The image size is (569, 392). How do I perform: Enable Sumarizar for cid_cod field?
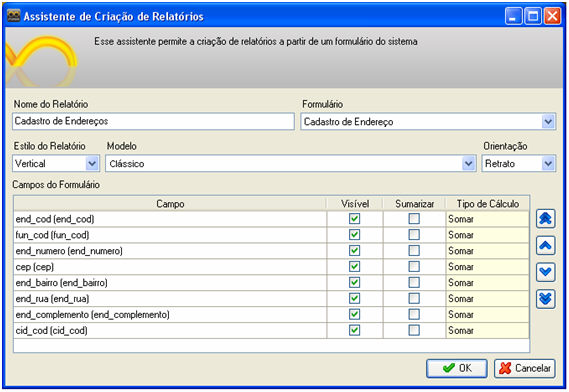414,330
